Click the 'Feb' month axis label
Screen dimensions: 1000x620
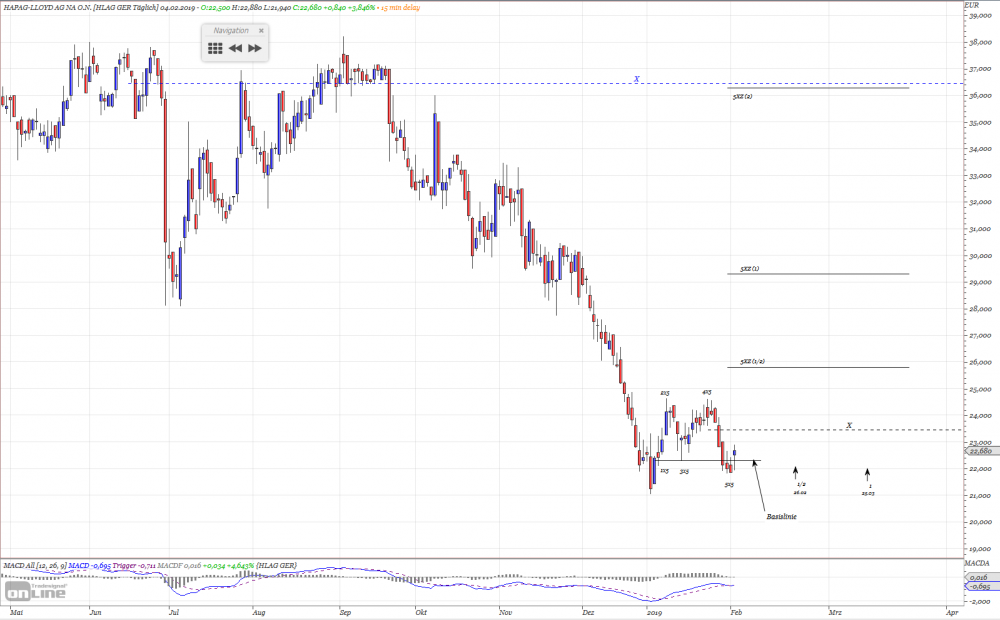[x=736, y=612]
